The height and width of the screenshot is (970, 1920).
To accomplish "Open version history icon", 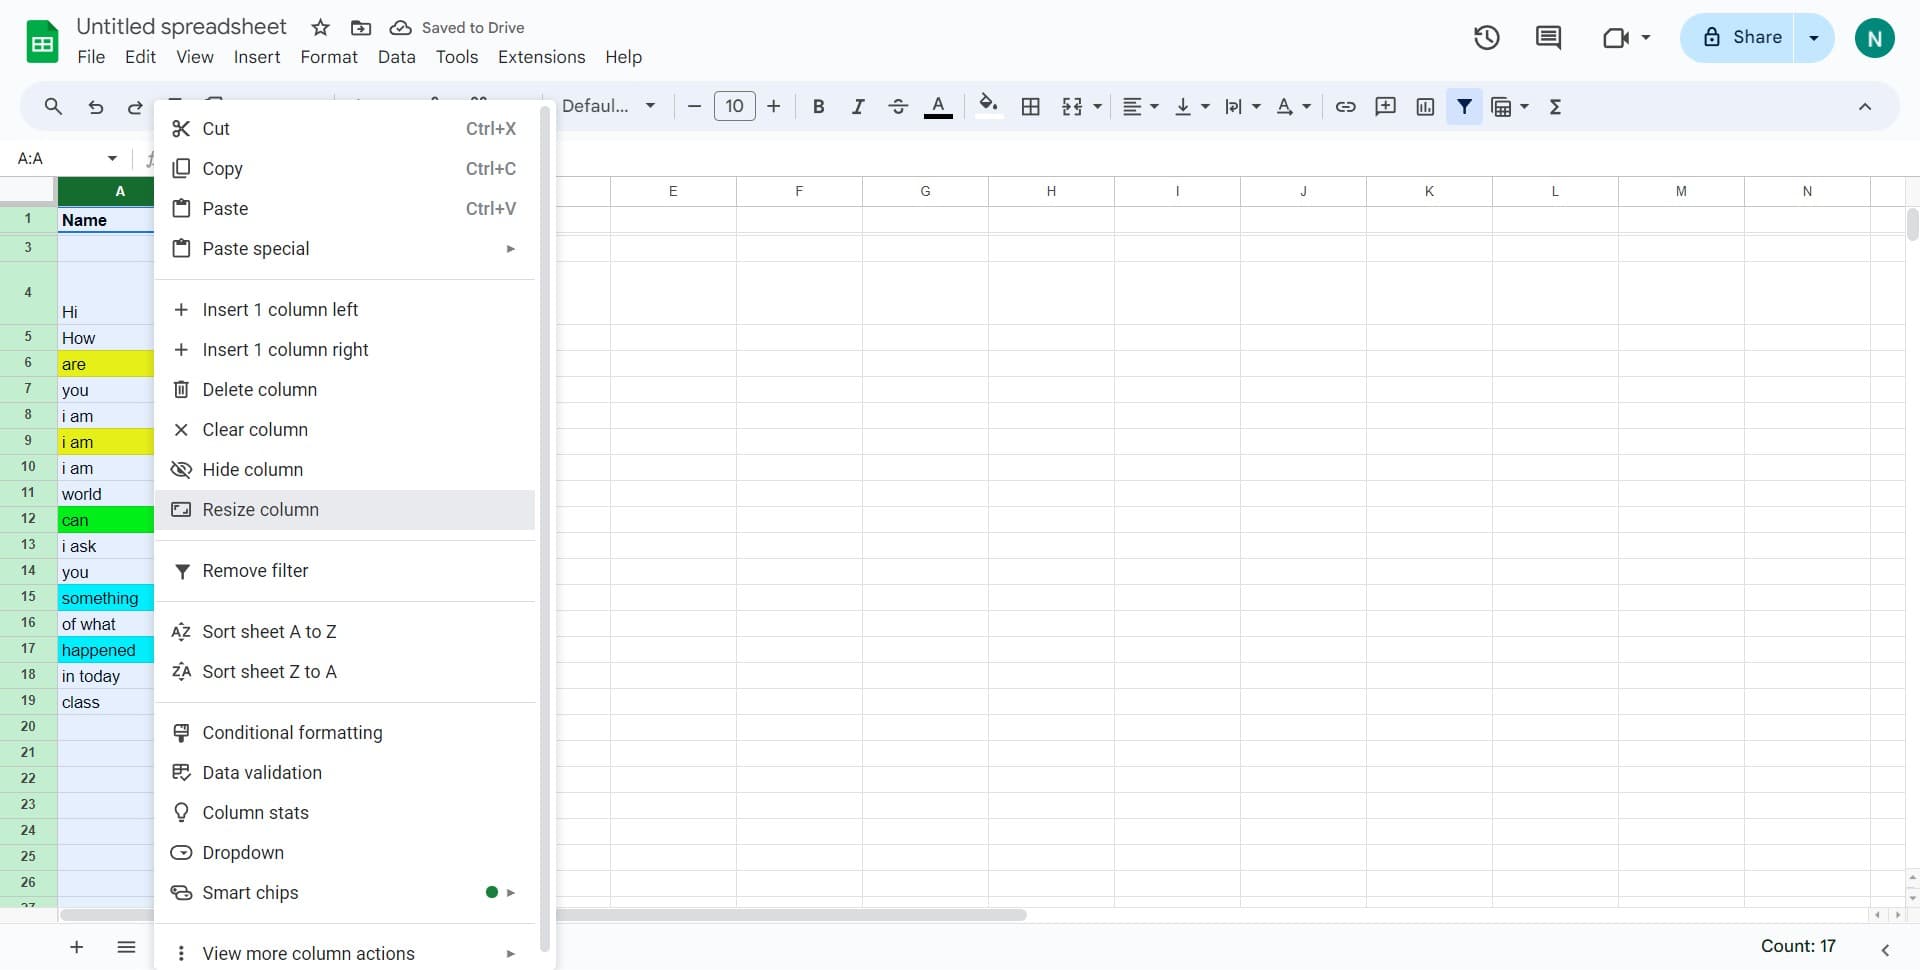I will 1486,37.
